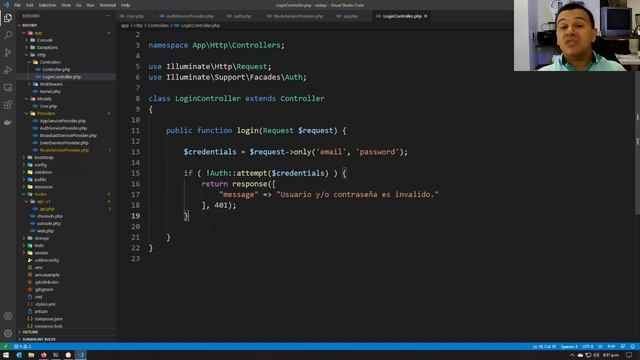Open the Terminal menu
The image size is (640, 360).
[108, 5]
